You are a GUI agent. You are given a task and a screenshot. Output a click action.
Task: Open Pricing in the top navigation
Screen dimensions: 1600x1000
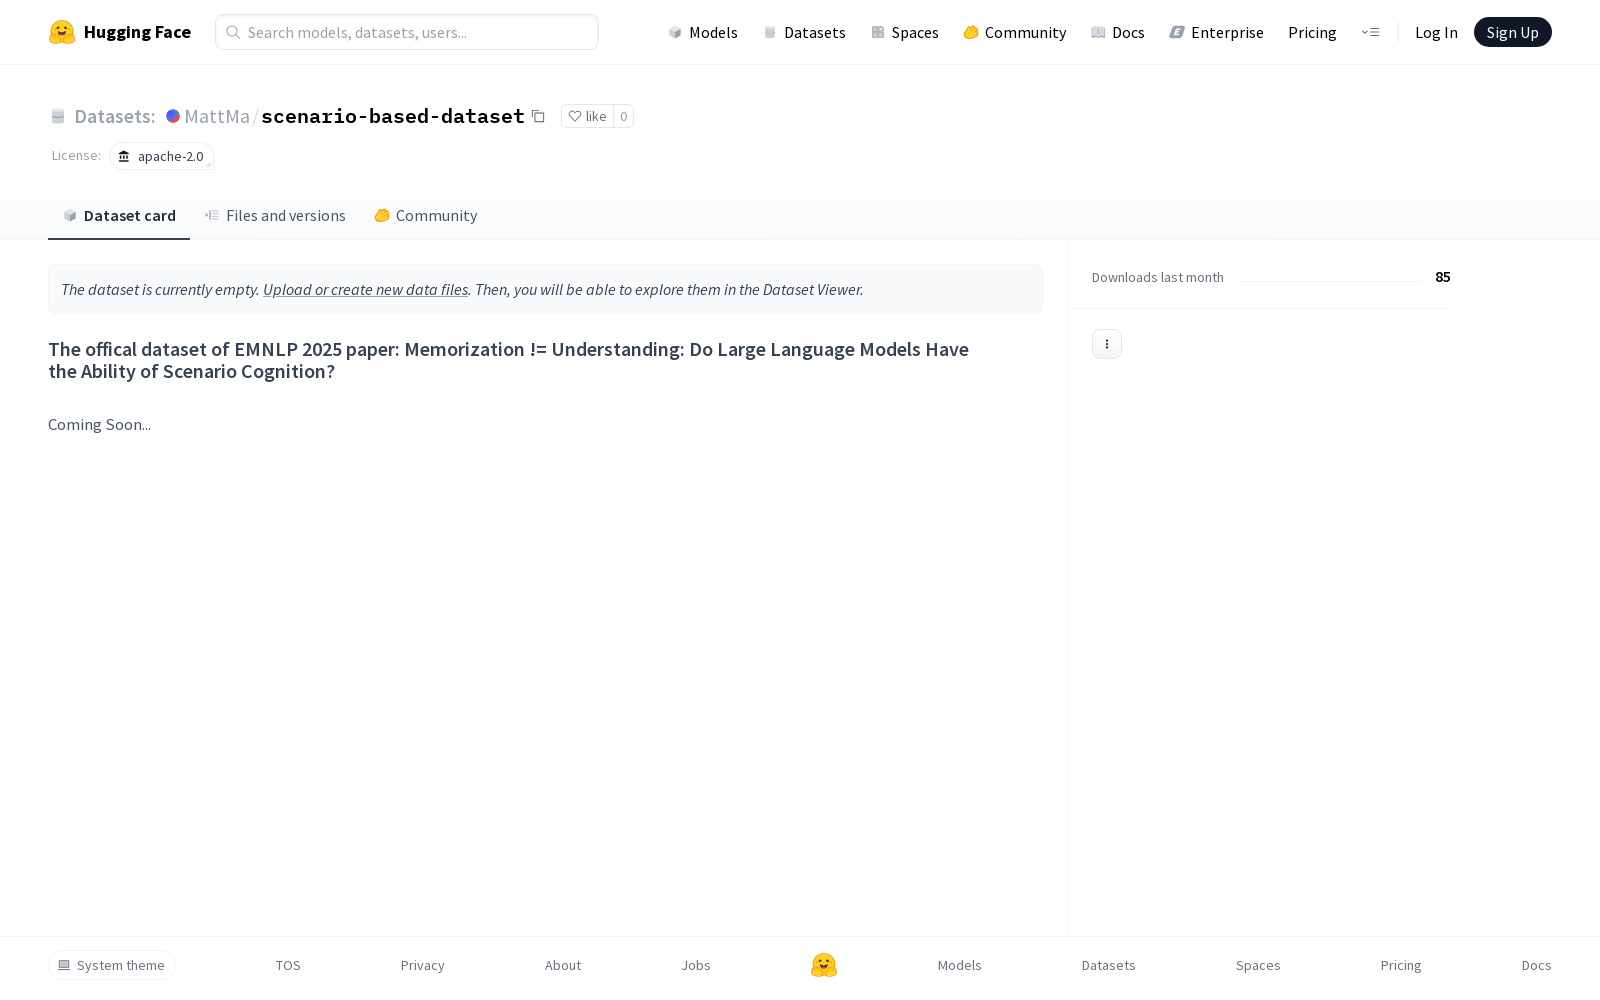[x=1312, y=32]
